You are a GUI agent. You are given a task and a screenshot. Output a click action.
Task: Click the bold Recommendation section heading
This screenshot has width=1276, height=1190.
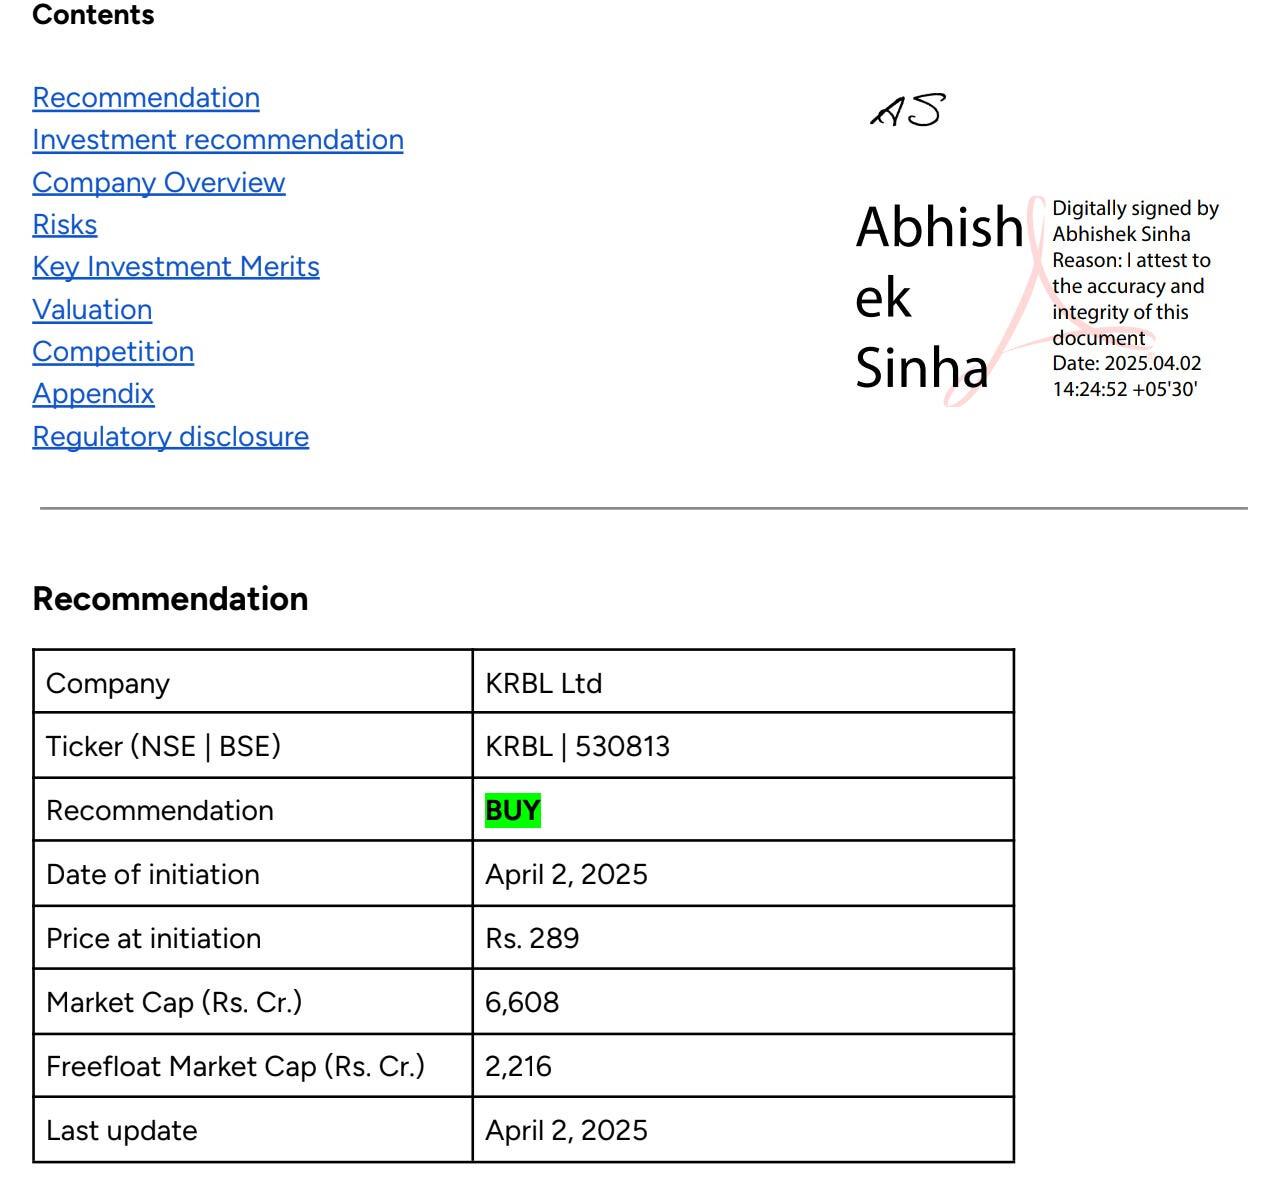pyautogui.click(x=171, y=599)
